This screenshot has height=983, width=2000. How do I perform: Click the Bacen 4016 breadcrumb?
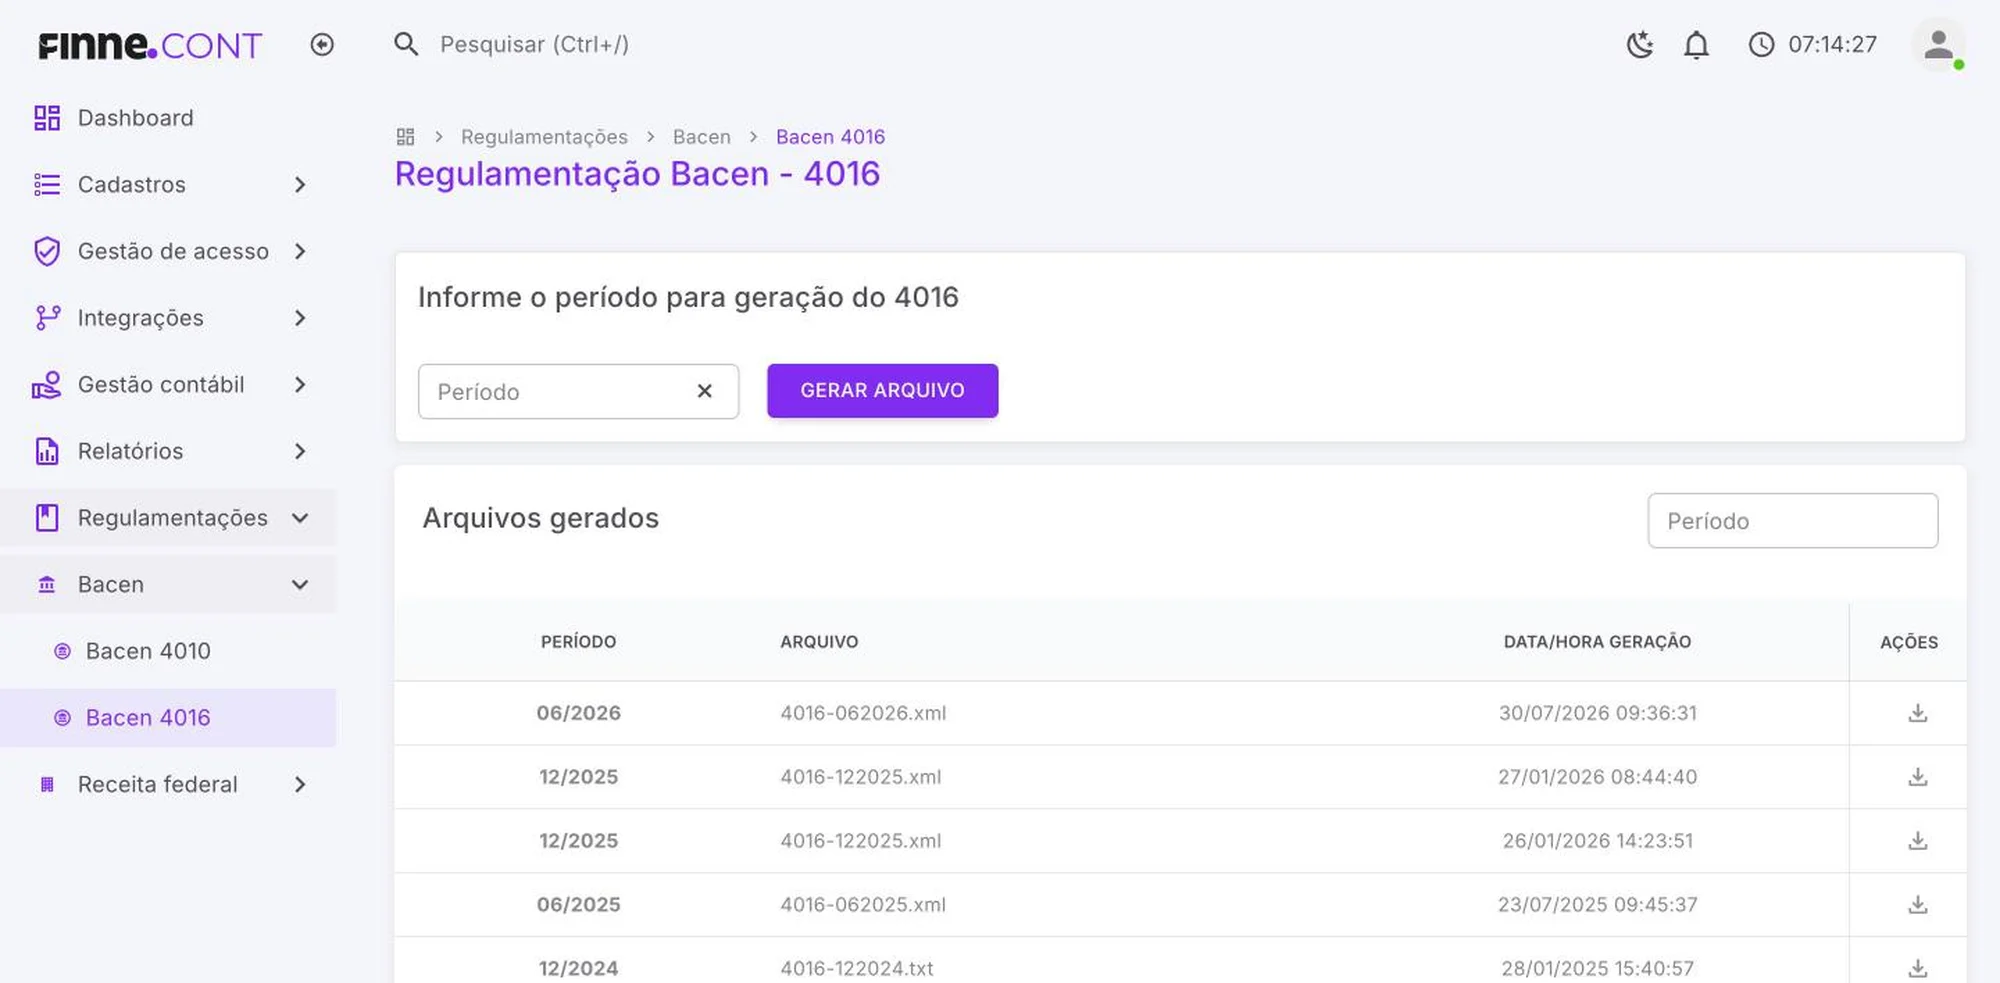[x=830, y=137]
